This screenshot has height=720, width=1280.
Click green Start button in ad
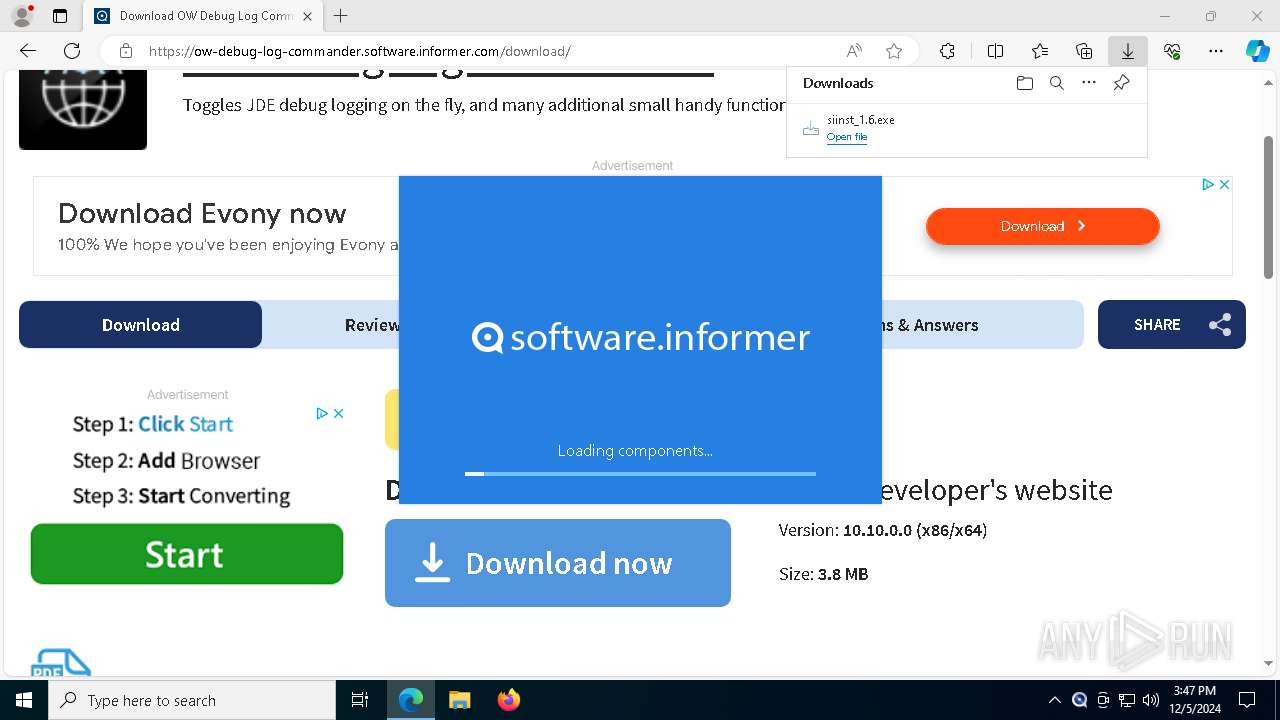[187, 554]
